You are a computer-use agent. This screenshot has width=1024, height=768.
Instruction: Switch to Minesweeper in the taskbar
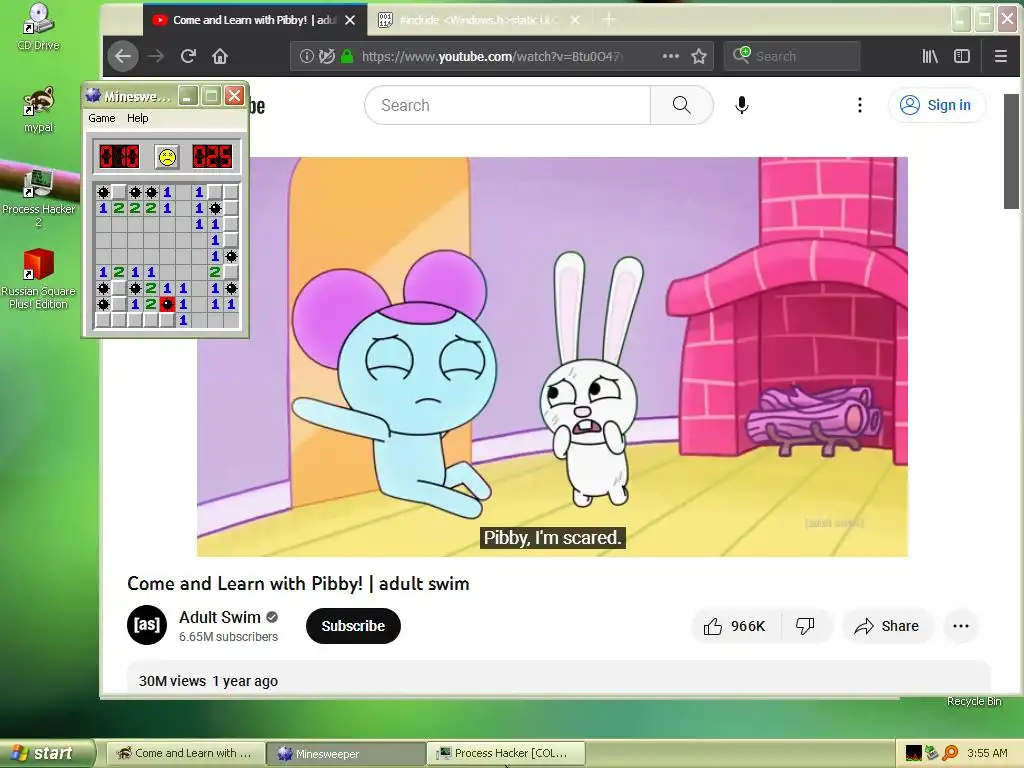346,754
